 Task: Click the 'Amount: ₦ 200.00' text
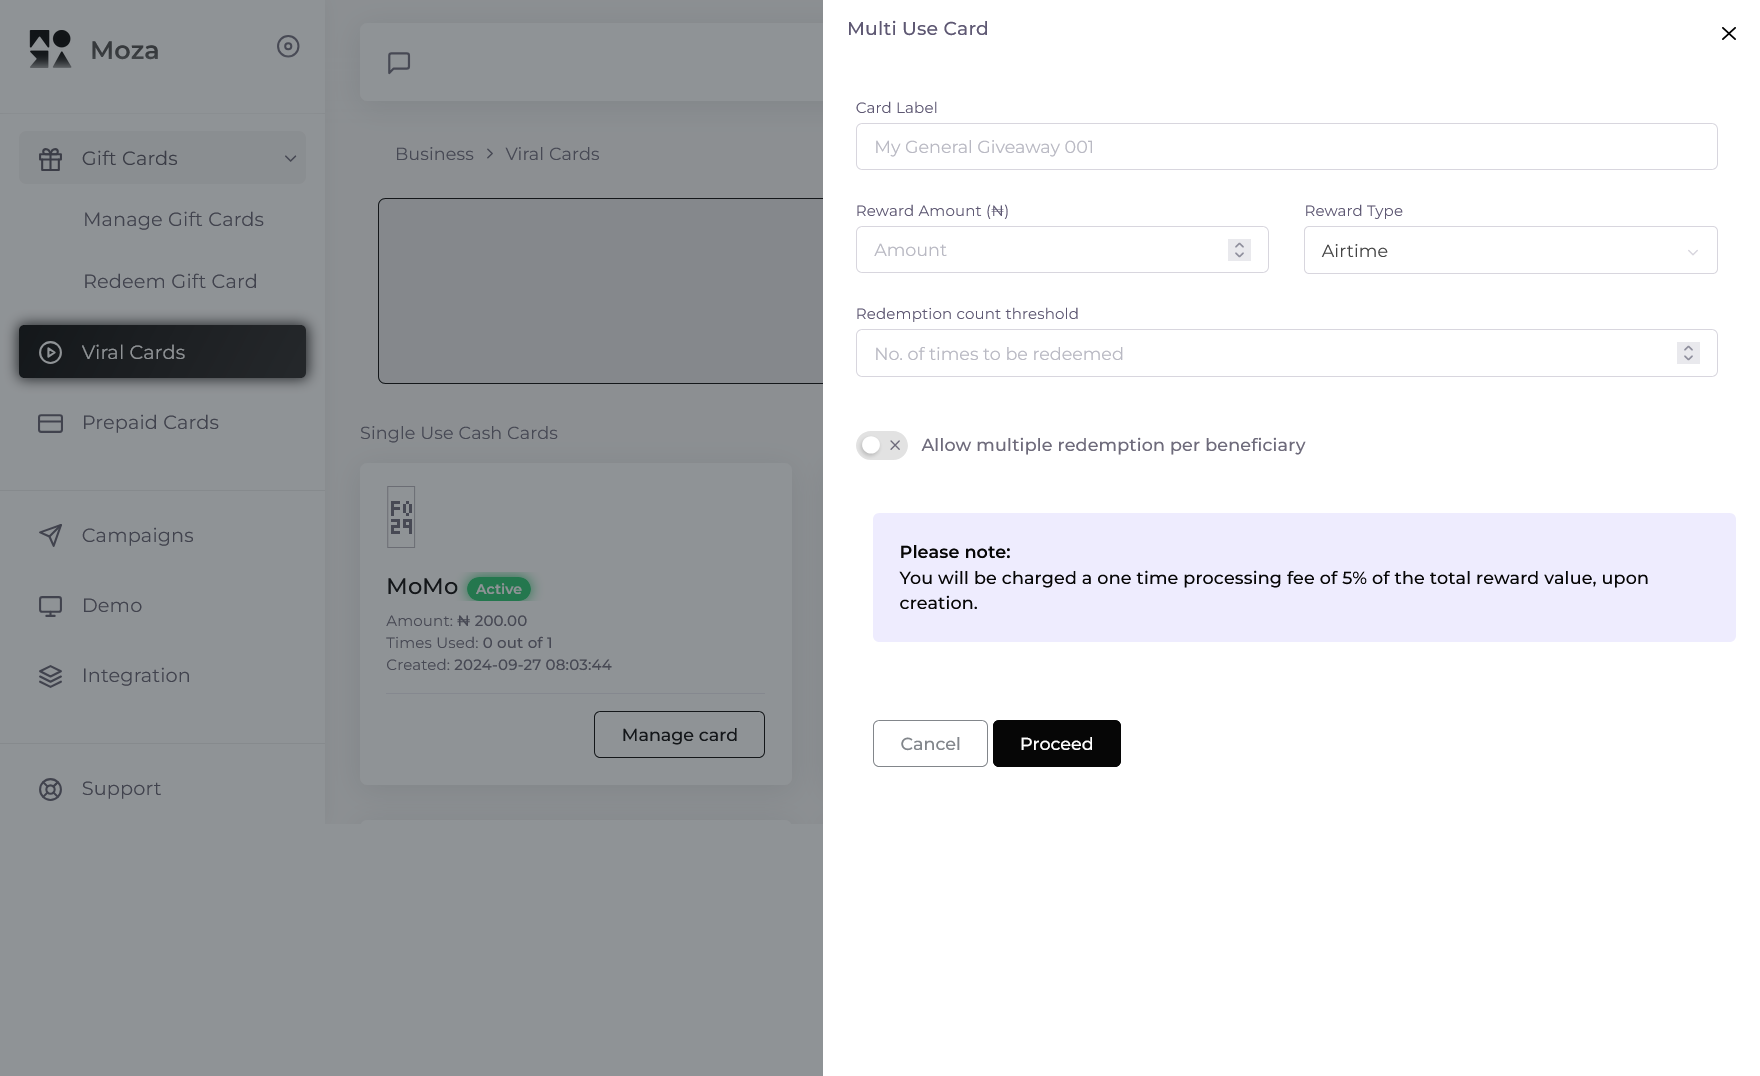(x=456, y=621)
